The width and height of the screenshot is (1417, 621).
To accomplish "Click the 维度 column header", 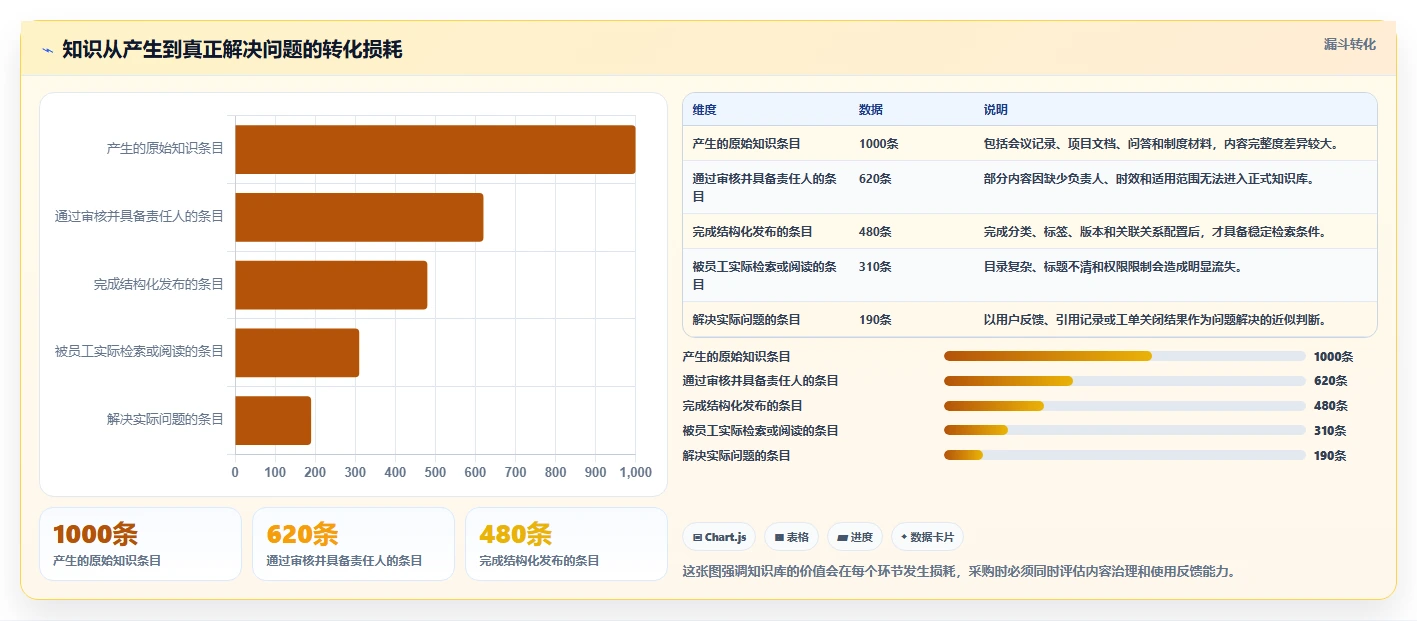I will [x=704, y=110].
